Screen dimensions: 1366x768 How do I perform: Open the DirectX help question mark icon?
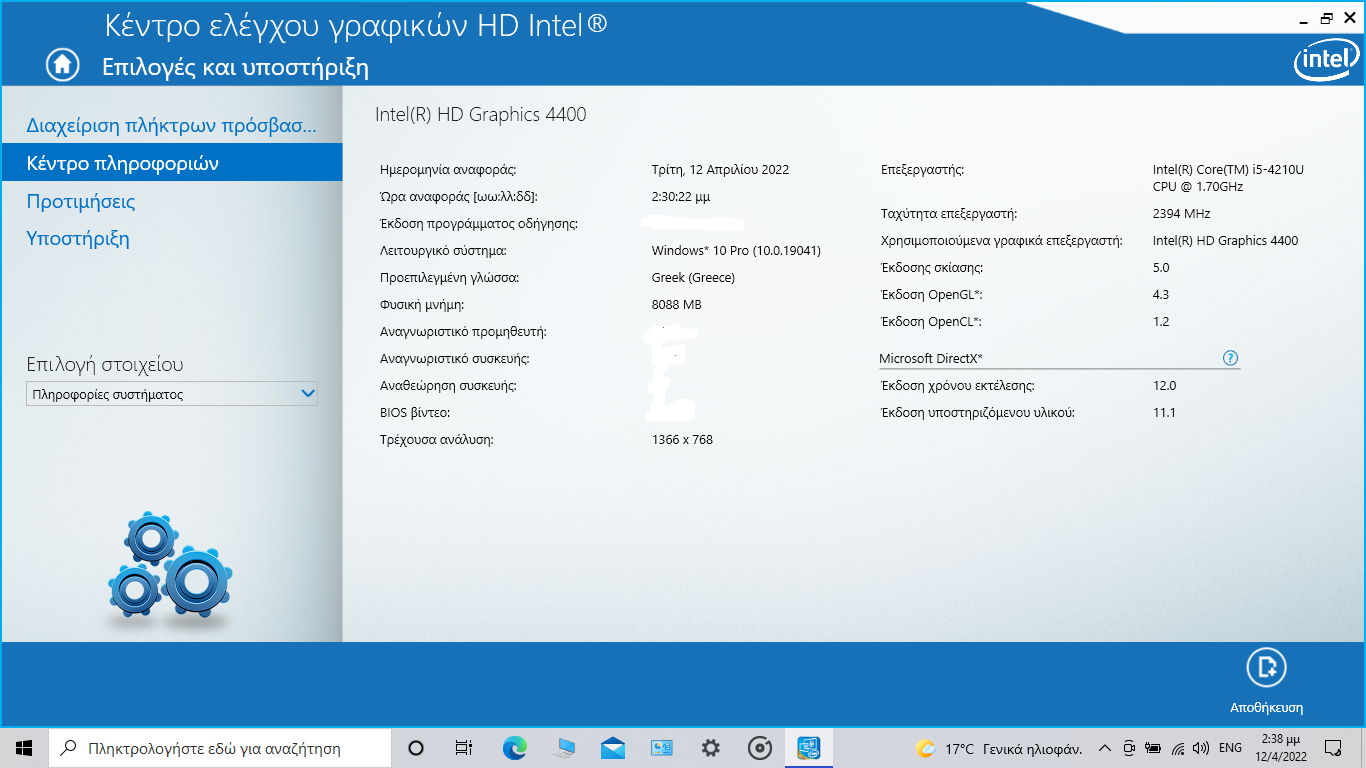(1230, 358)
